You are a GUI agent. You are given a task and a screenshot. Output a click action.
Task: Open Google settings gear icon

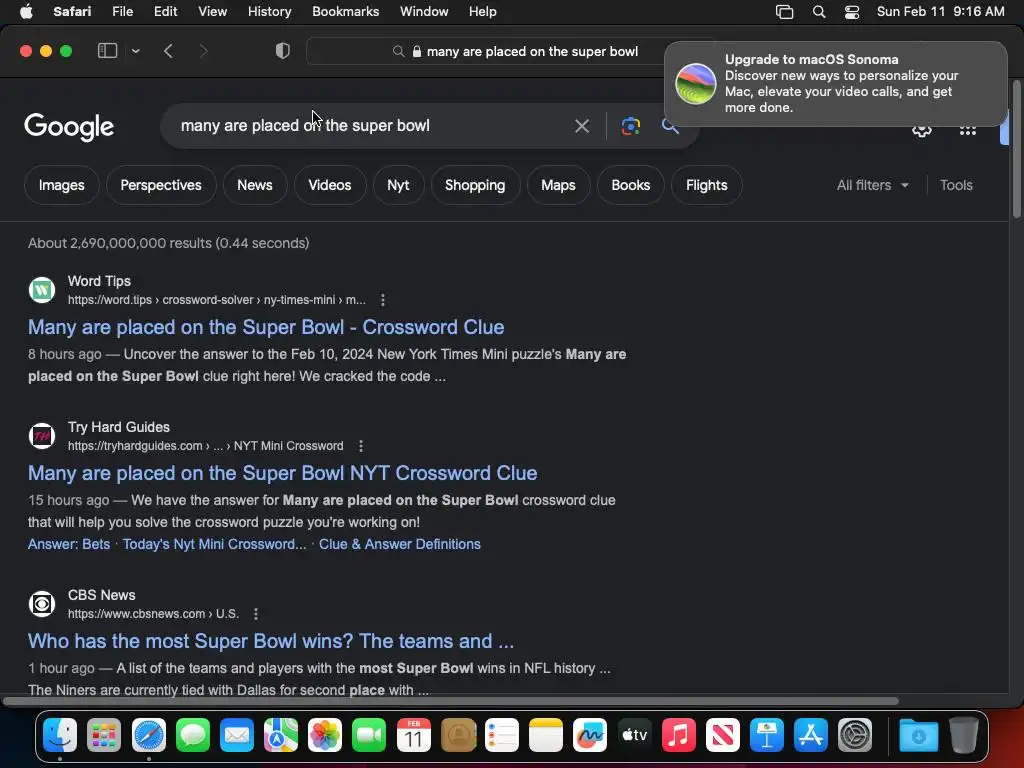[x=921, y=130]
